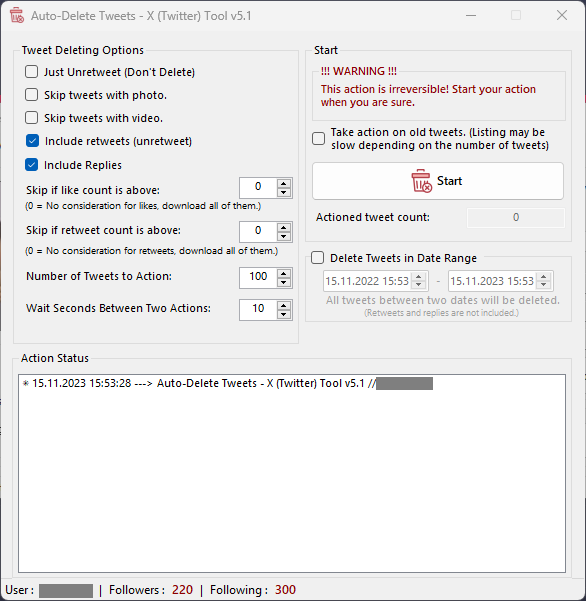Check Skip tweets with video
Image resolution: width=586 pixels, height=601 pixels.
(31, 118)
